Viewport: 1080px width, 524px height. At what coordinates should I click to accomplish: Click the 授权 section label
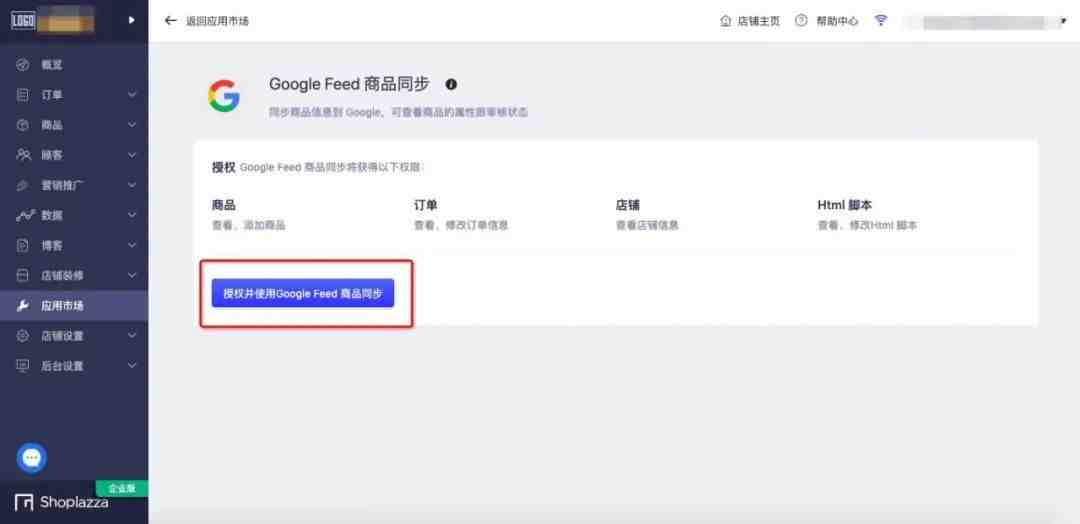(224, 167)
